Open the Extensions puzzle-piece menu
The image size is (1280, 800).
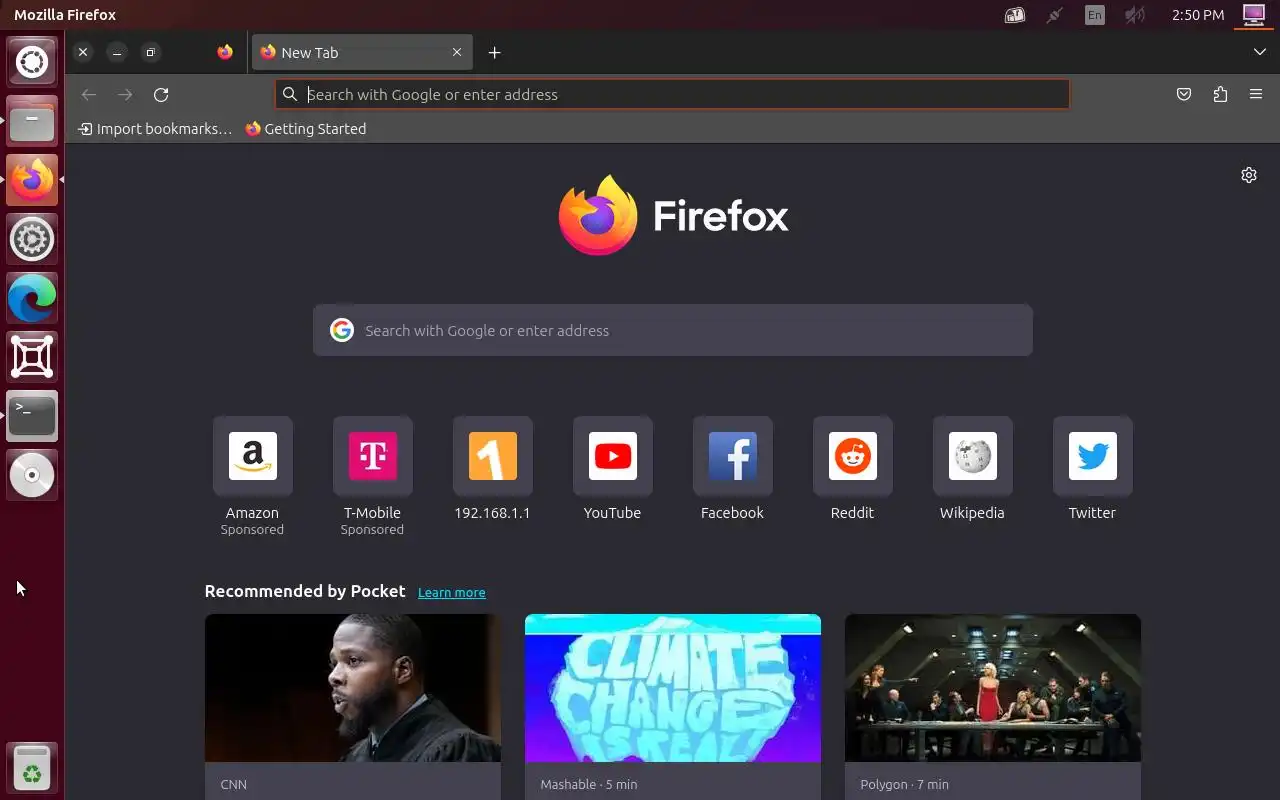click(1220, 95)
